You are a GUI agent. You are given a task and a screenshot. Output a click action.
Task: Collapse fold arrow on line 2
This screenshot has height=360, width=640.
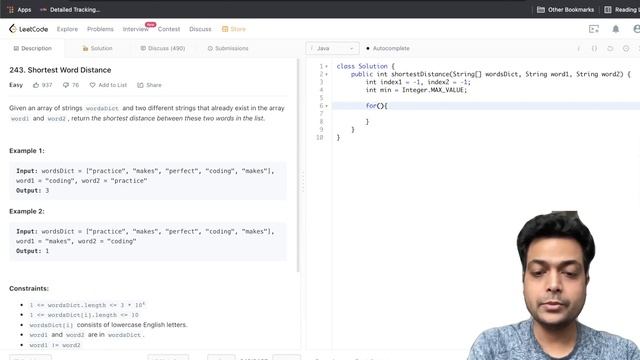point(327,74)
